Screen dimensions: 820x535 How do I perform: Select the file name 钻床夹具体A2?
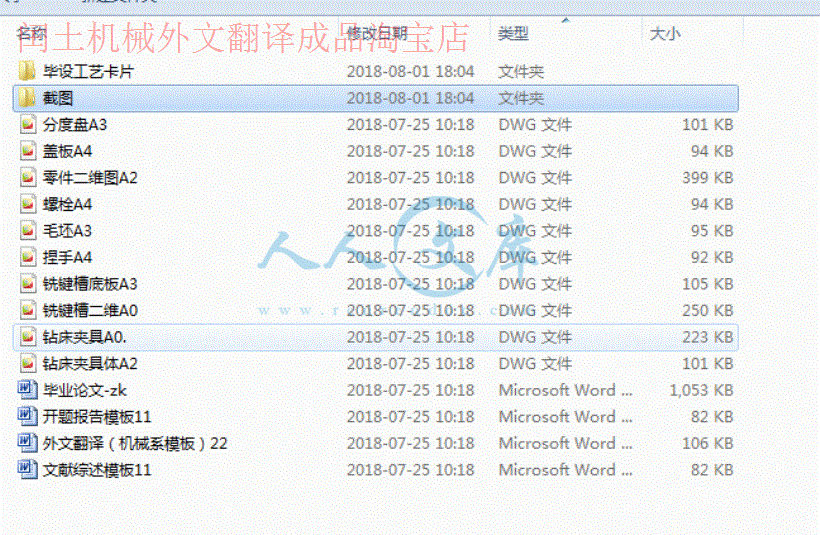pos(90,363)
